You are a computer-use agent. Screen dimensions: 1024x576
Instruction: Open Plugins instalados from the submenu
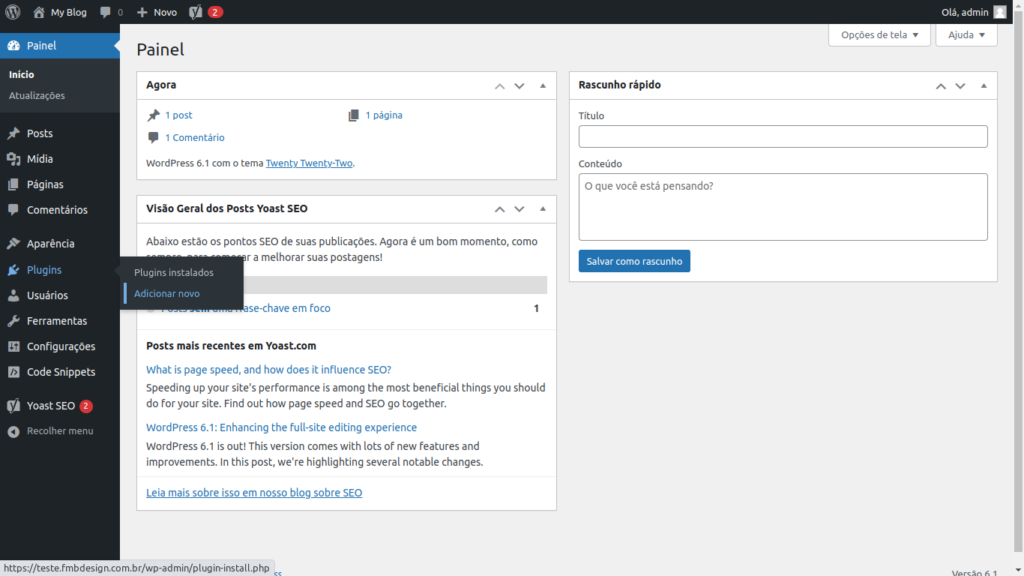(x=173, y=271)
